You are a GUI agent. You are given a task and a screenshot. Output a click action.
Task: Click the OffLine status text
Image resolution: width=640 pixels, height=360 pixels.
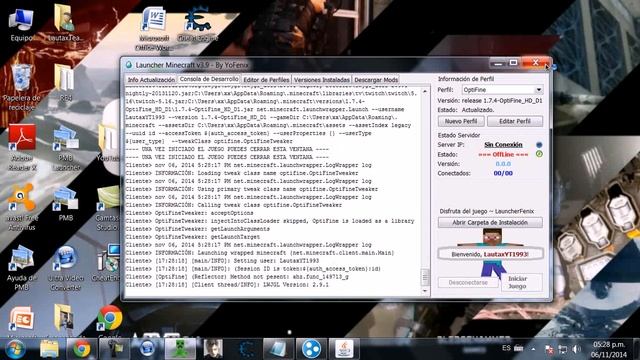pos(503,154)
